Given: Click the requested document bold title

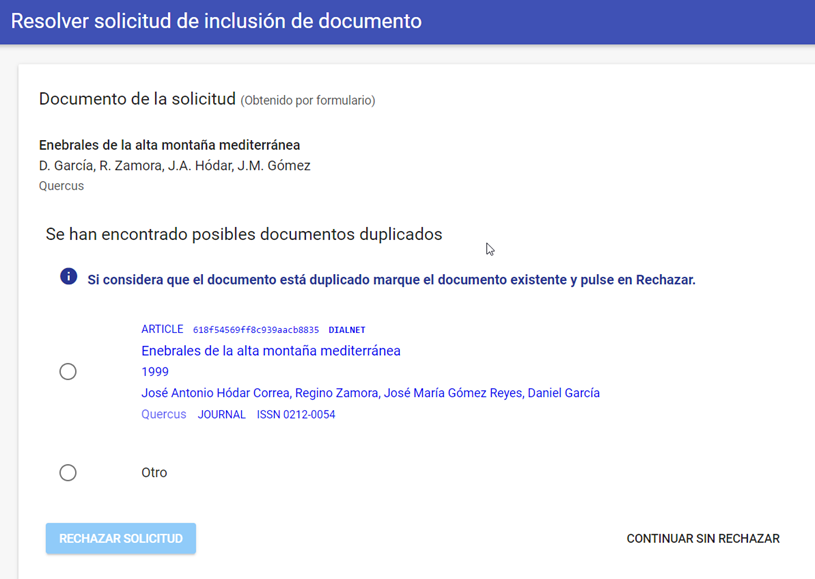Looking at the screenshot, I should pos(169,145).
